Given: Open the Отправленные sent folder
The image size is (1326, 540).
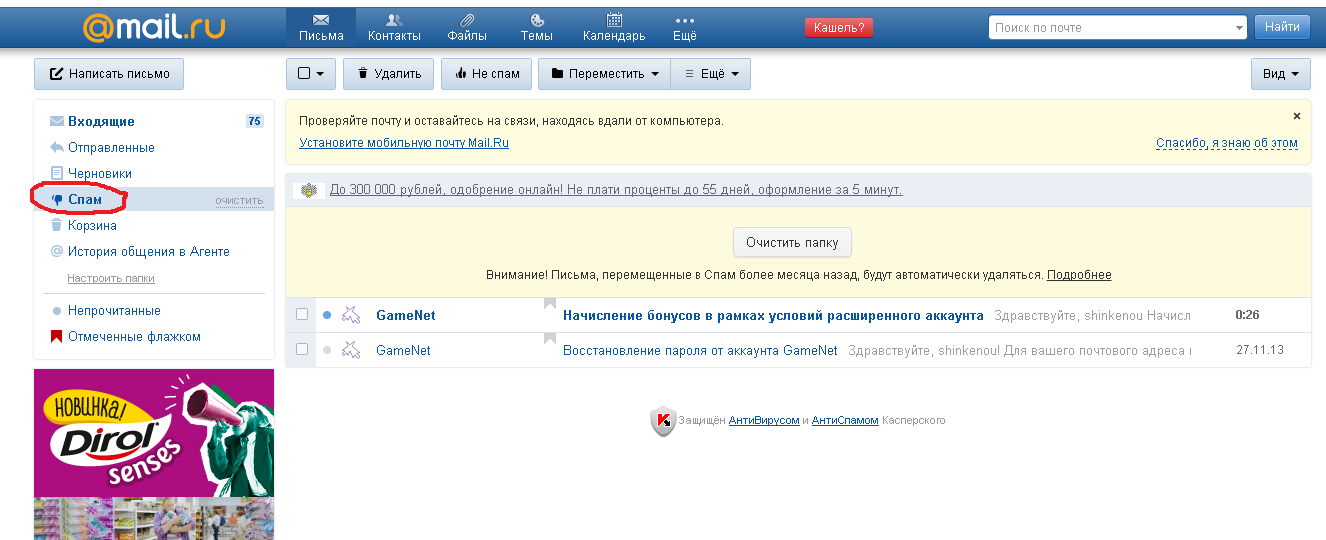Looking at the screenshot, I should pyautogui.click(x=111, y=148).
